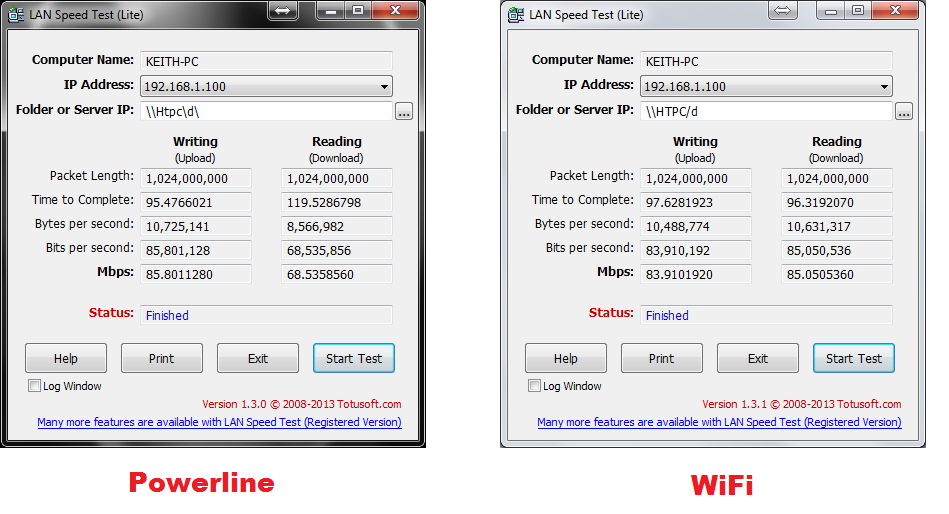Viewport: 949px width, 514px height.
Task: Select reading Mbps value 68.5358560
Action: 337,274
